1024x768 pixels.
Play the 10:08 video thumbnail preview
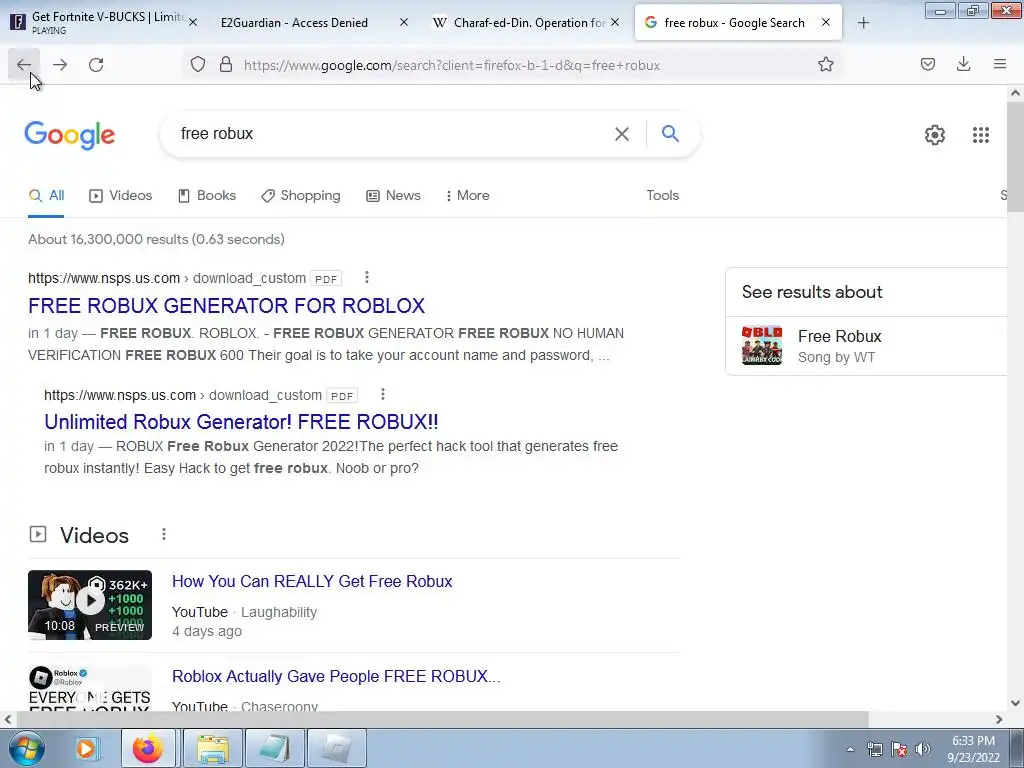(x=90, y=605)
